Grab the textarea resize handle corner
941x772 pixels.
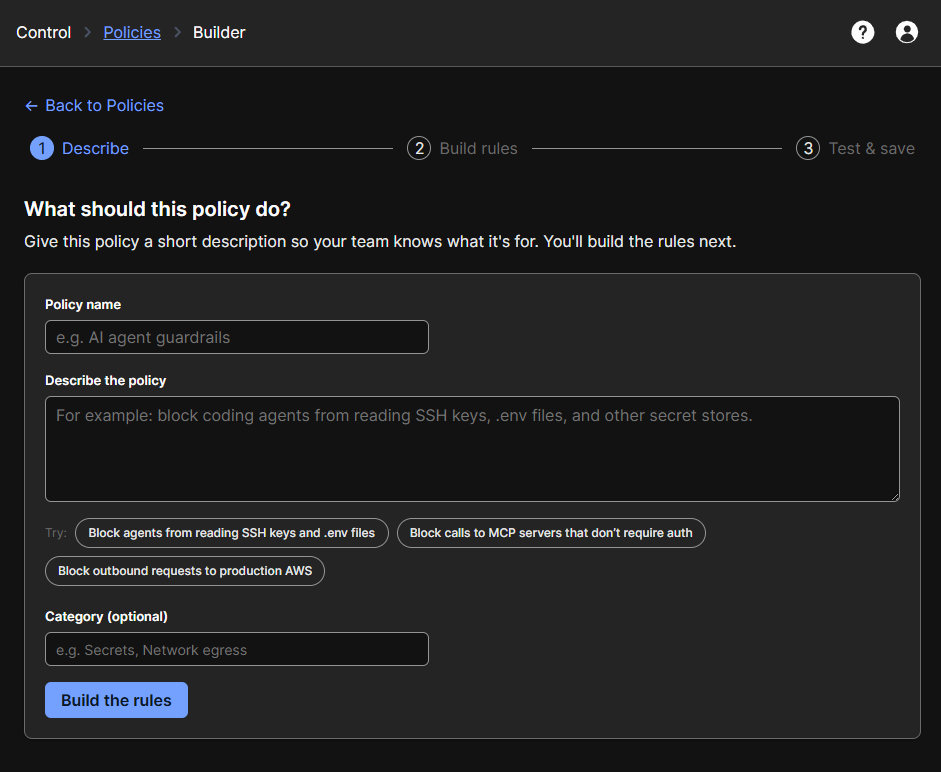[895, 496]
